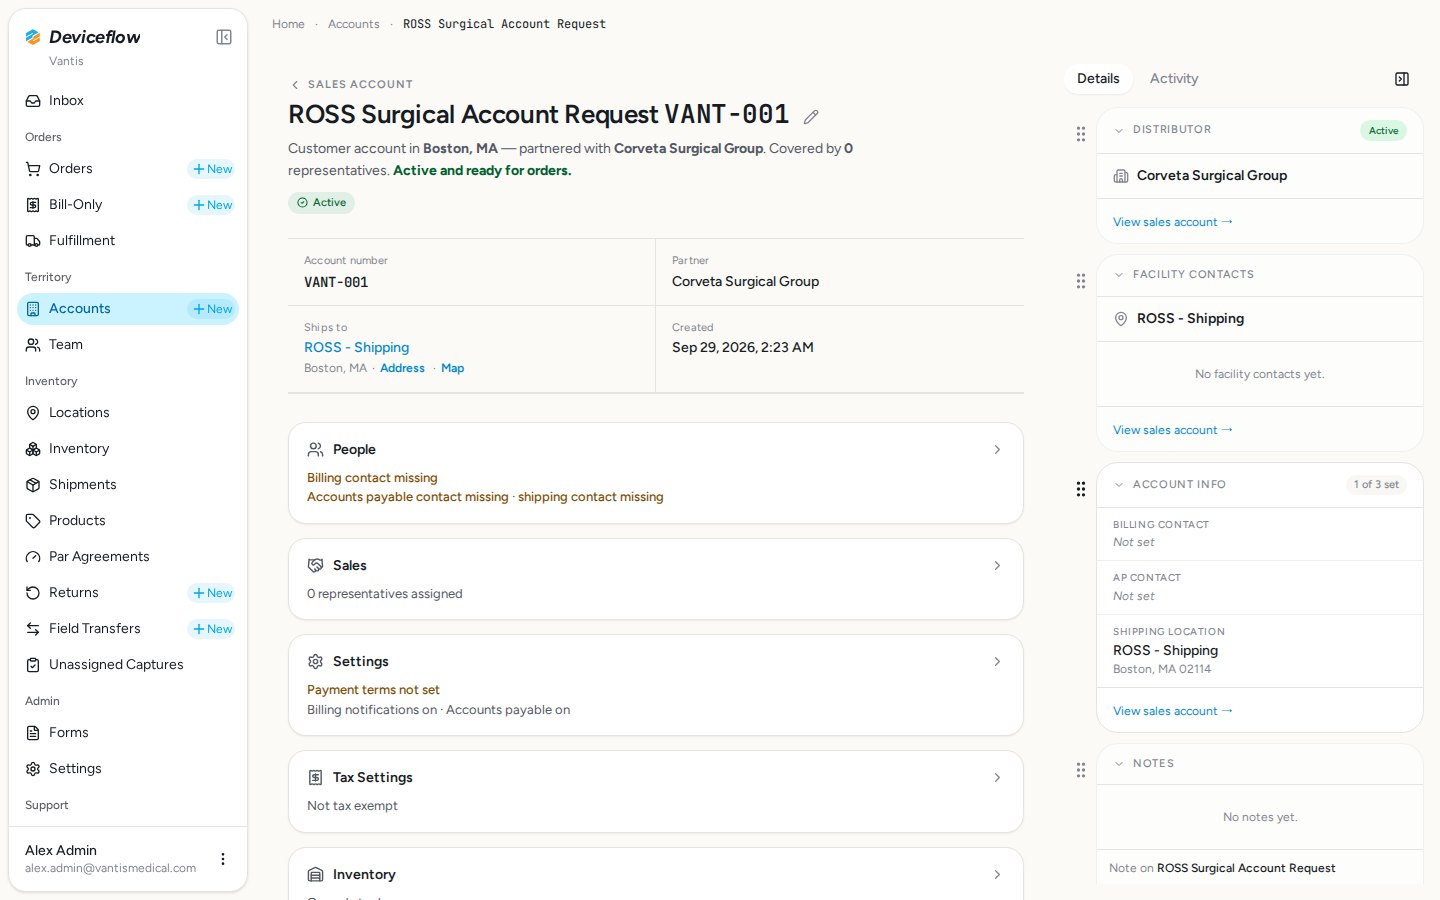
Task: Open admin Forms page
Action: (x=128, y=733)
